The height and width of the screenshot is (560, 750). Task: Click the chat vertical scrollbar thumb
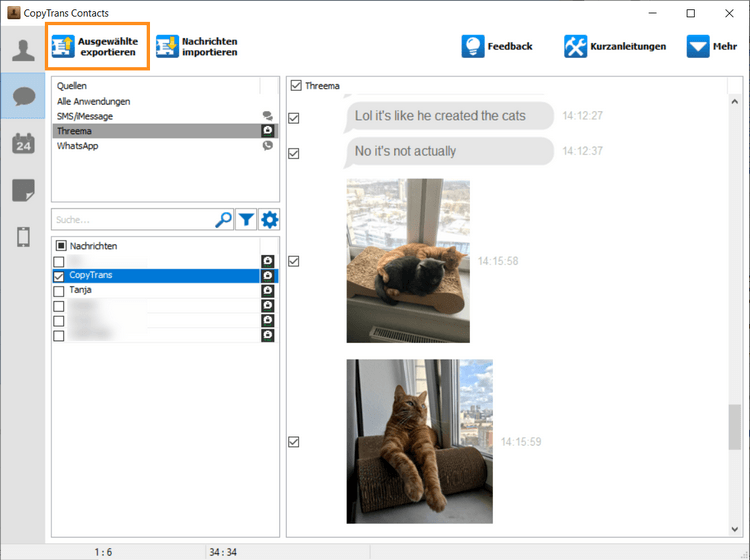(x=735, y=427)
